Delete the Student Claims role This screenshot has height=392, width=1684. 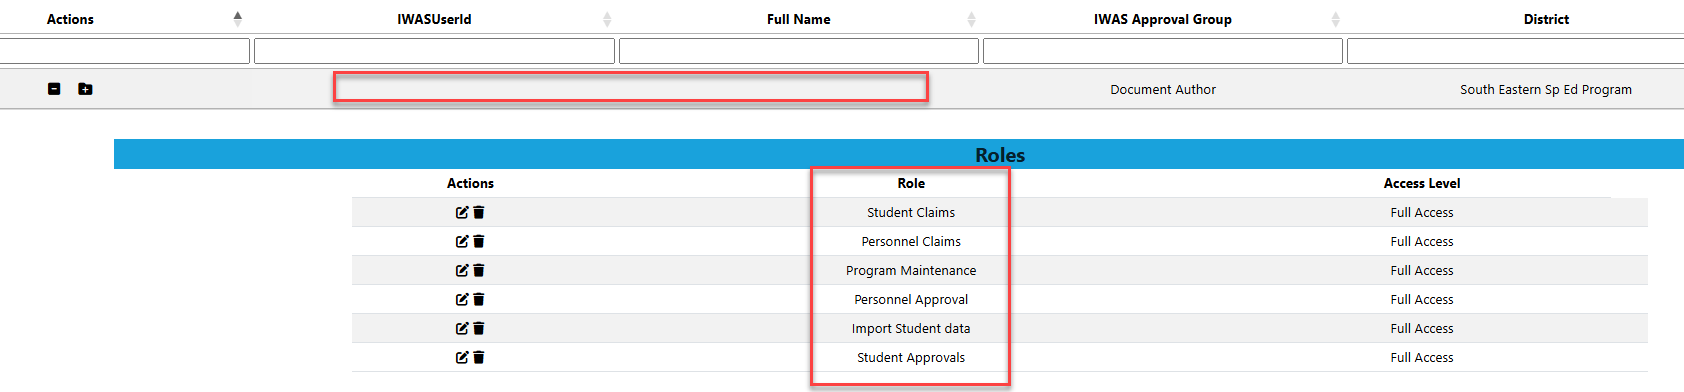479,212
